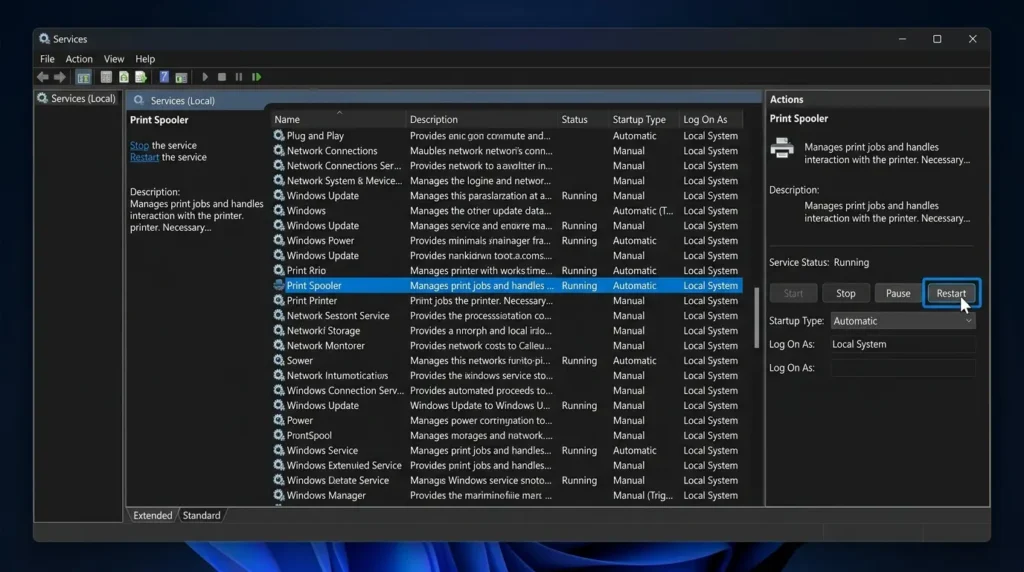
Task: Select the Power service row
Action: (507, 421)
